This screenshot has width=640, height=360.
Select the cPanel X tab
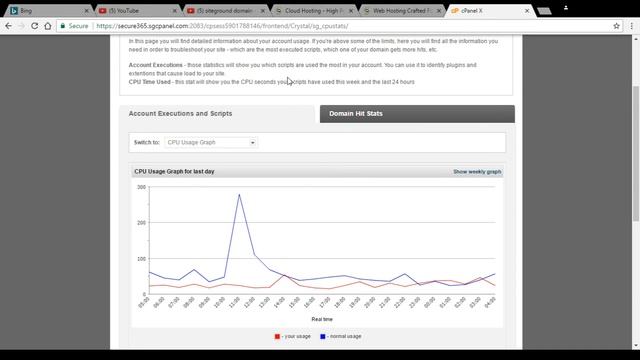coord(490,11)
